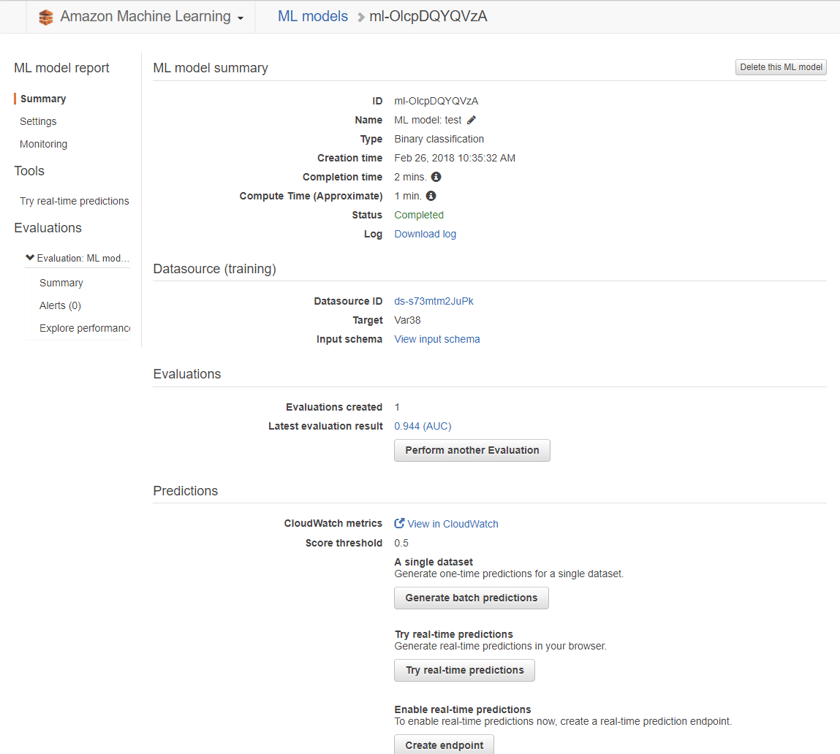Open datasource ds-s73mtm2JuPk link
Viewport: 840px width, 754px height.
(434, 301)
